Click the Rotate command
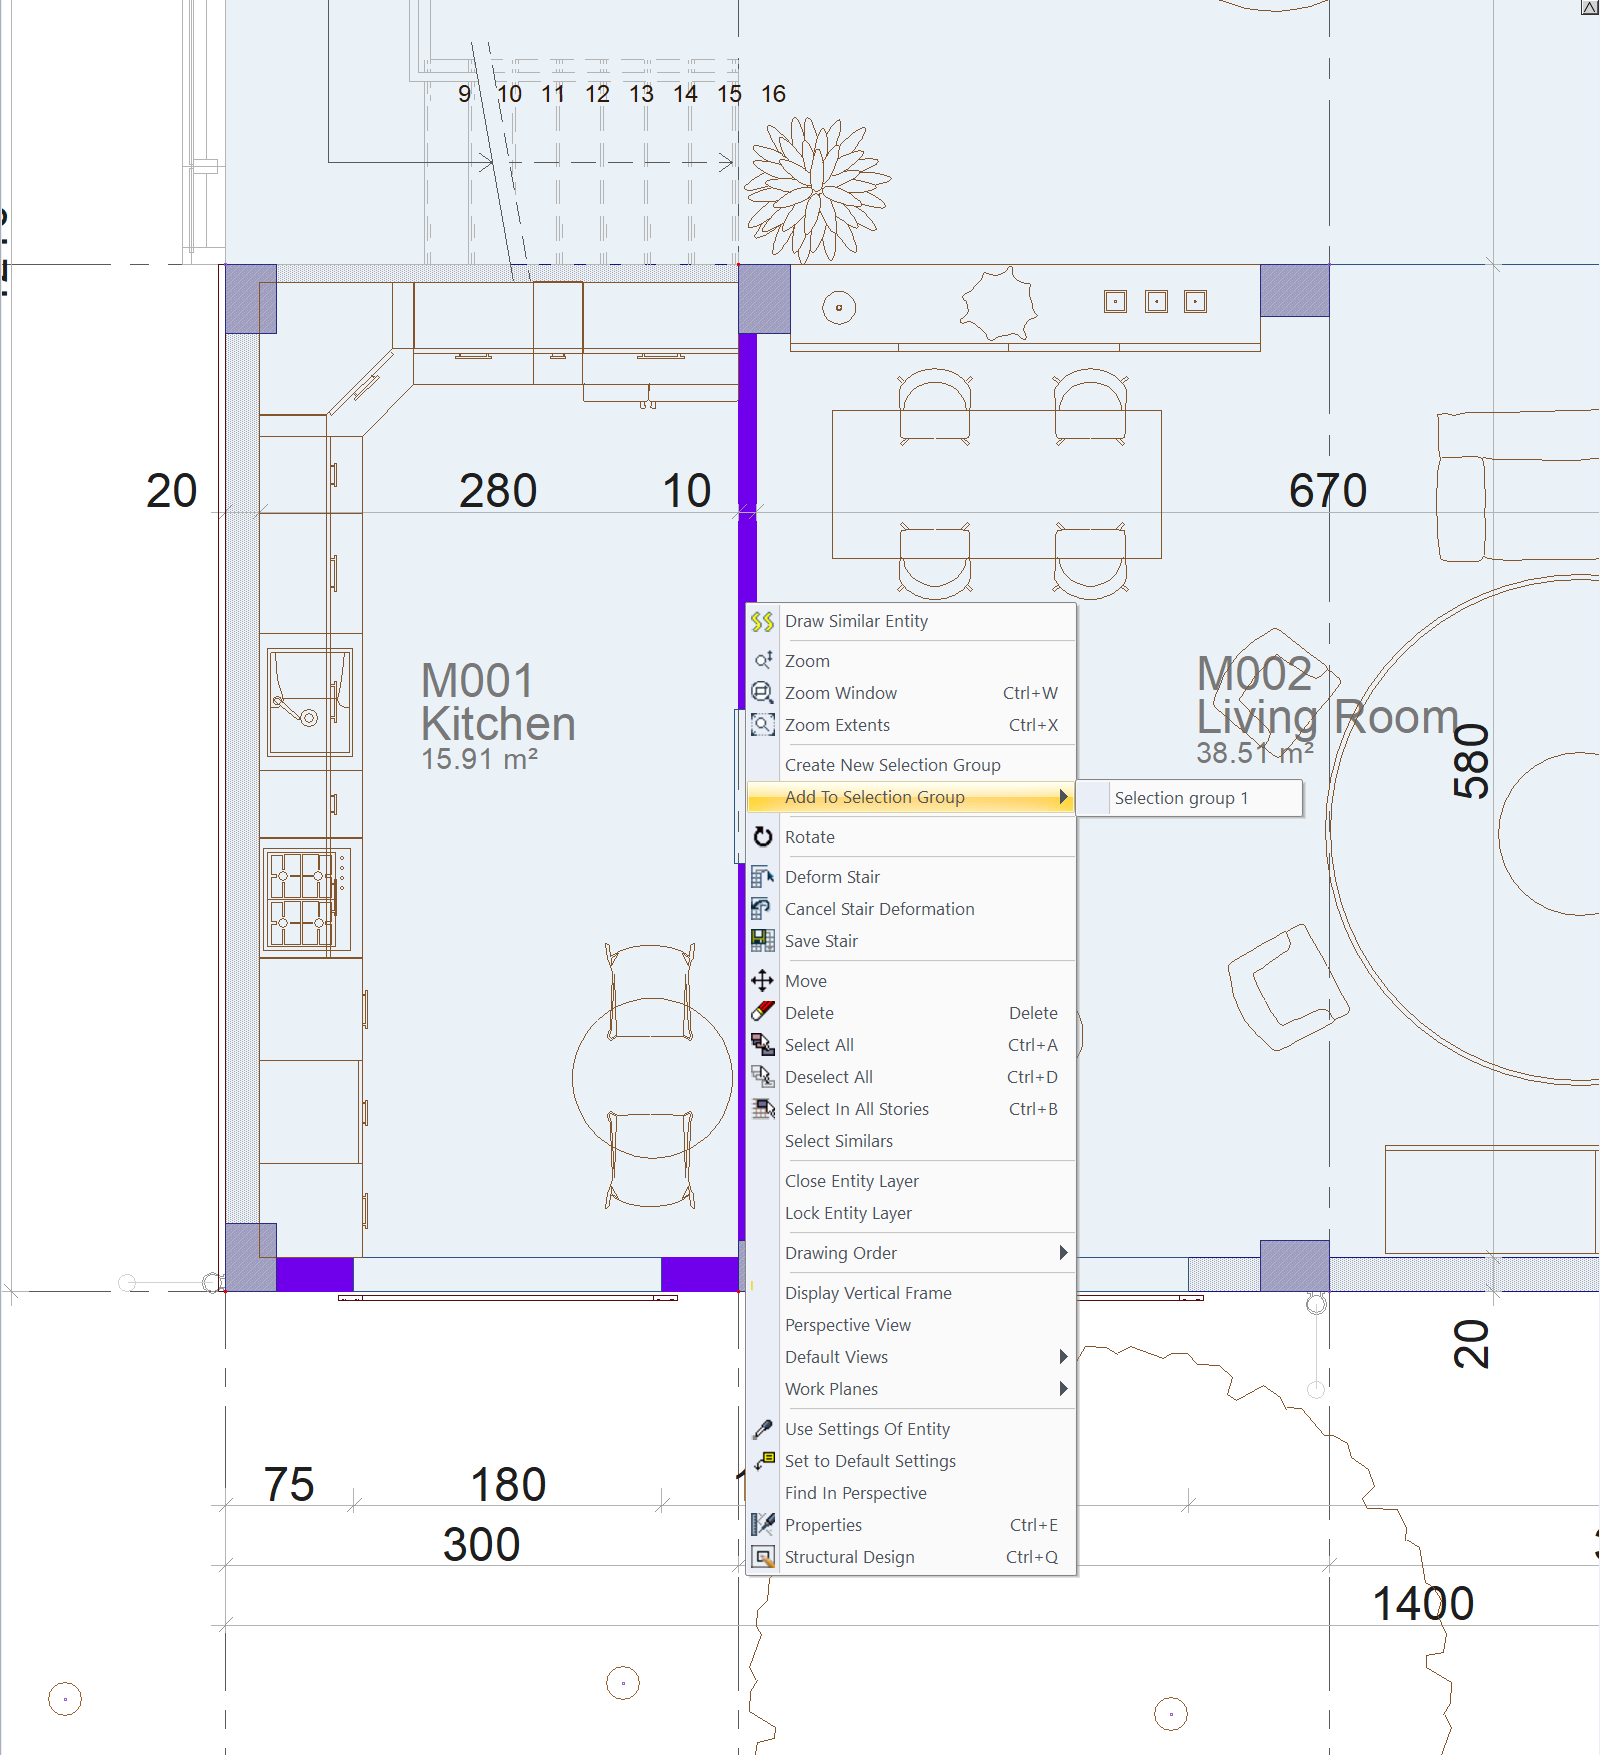Screen dimensions: 1600x1755 pyautogui.click(x=911, y=837)
